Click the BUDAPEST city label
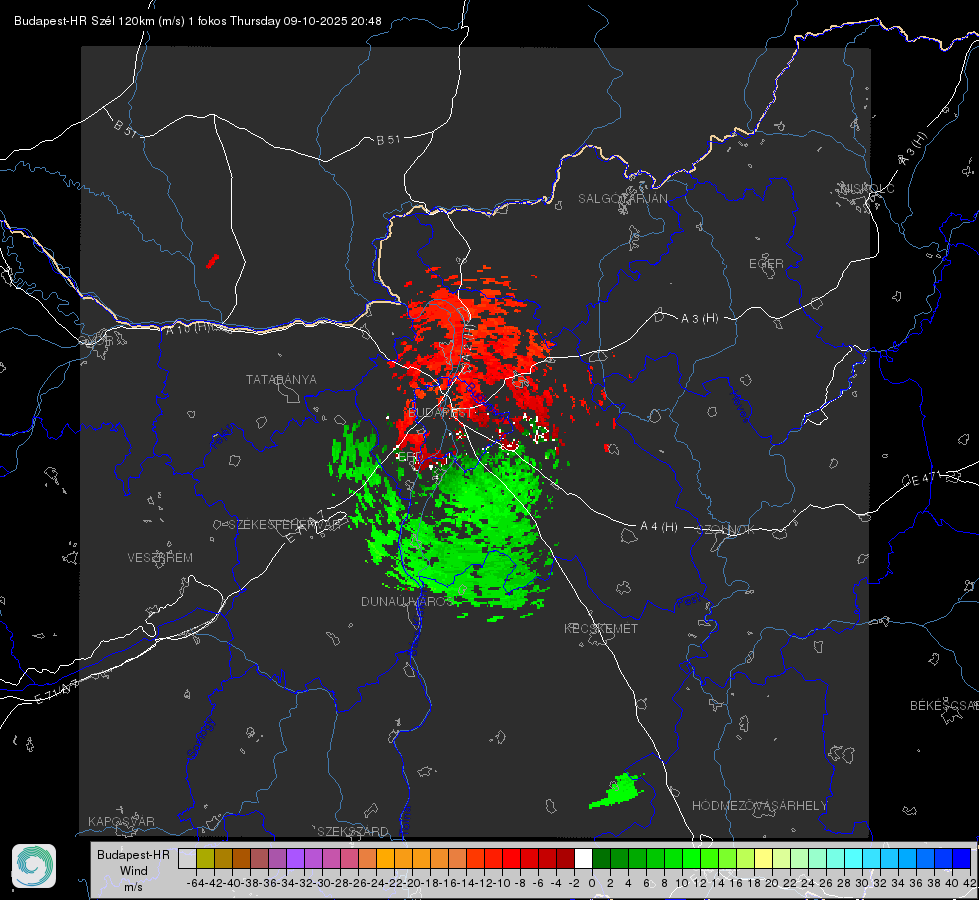 [441, 413]
